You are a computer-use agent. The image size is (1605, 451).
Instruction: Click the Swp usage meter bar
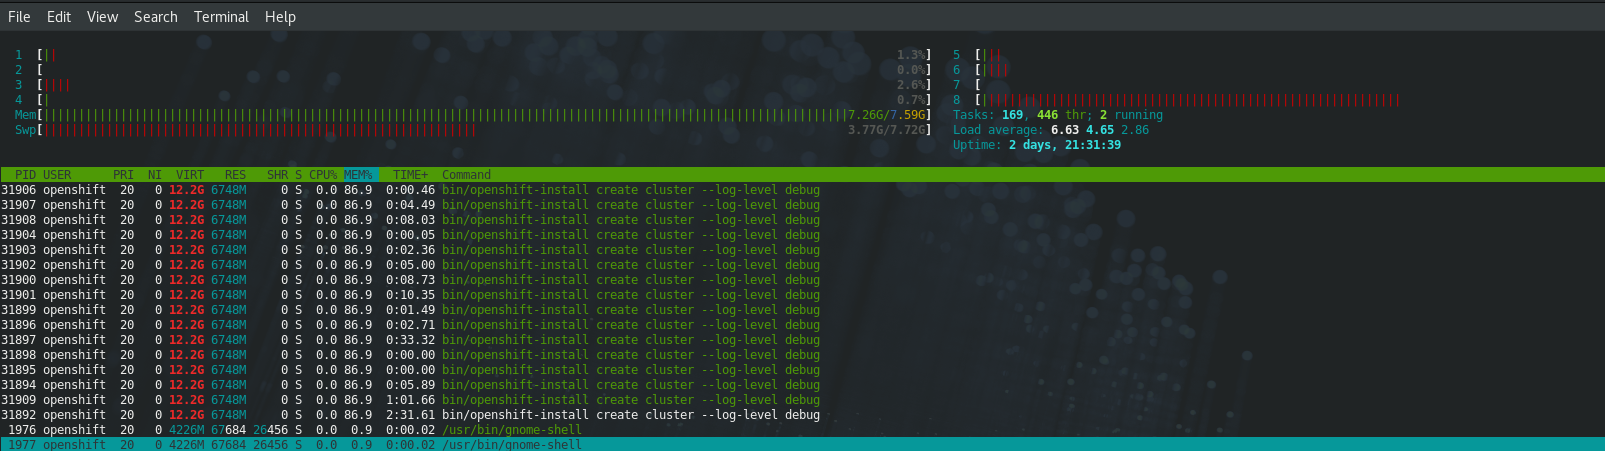tap(473, 130)
